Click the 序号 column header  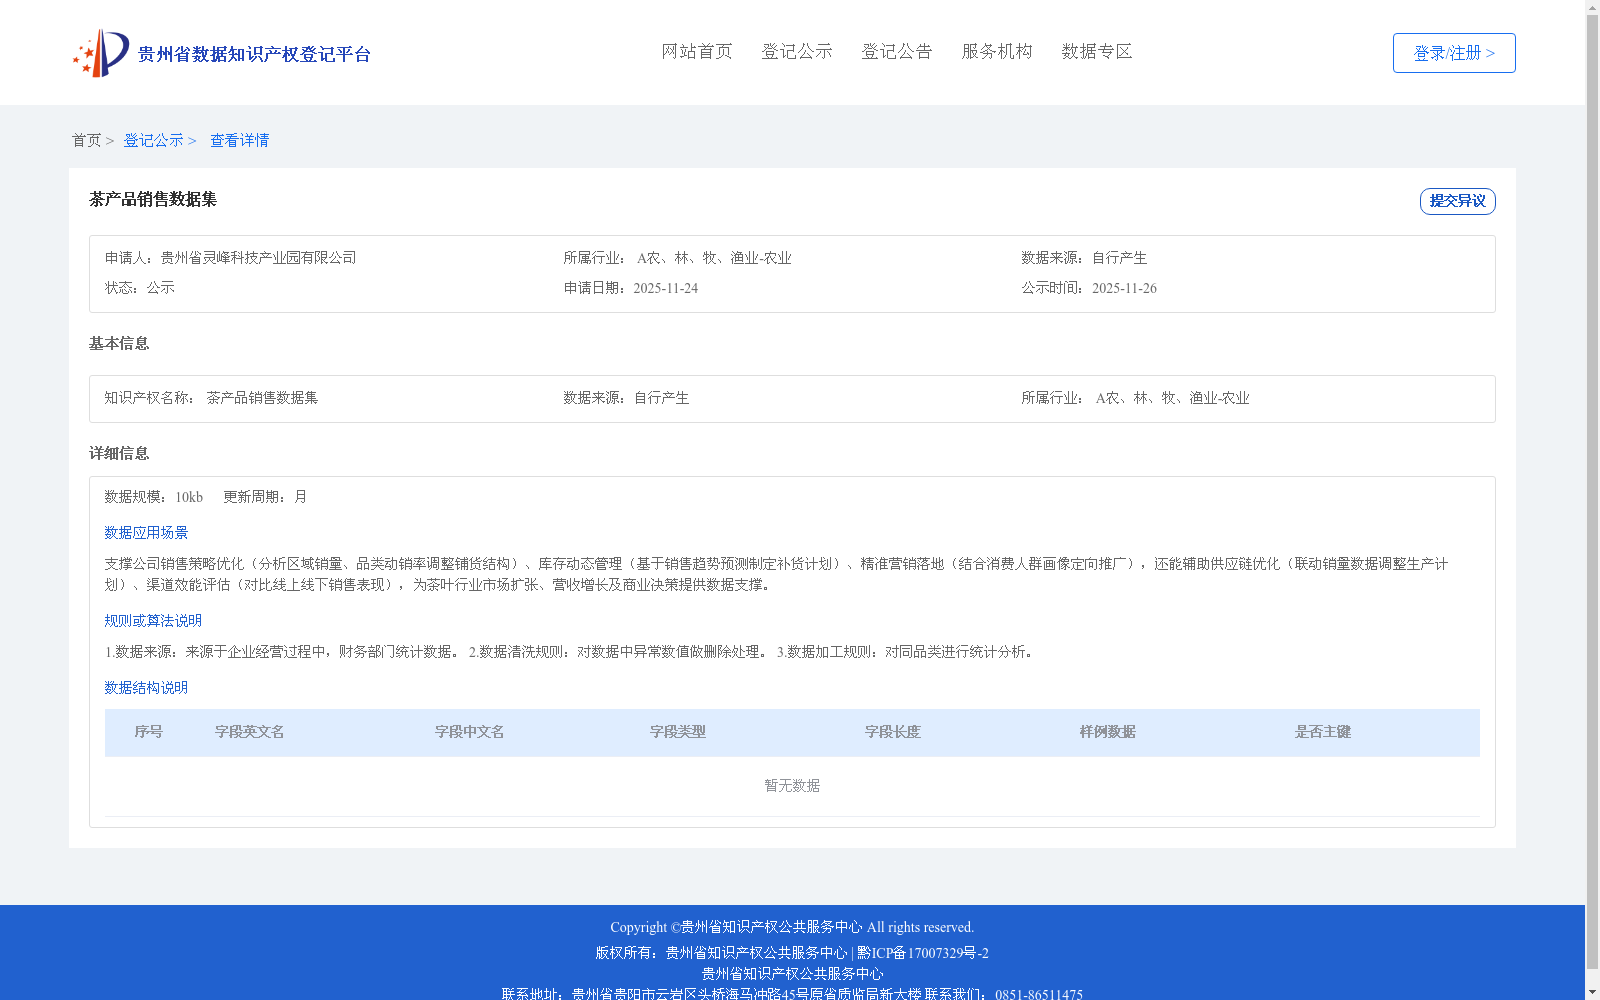(x=149, y=732)
